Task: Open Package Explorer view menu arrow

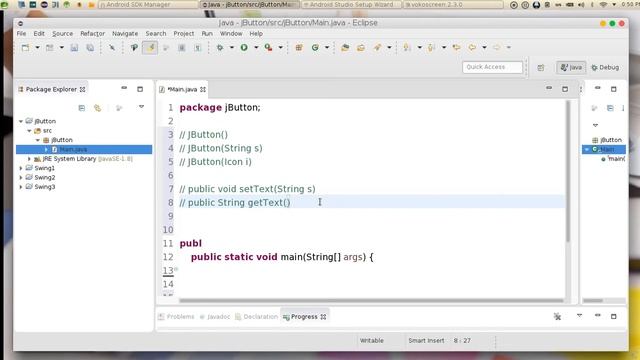Action: tap(141, 107)
